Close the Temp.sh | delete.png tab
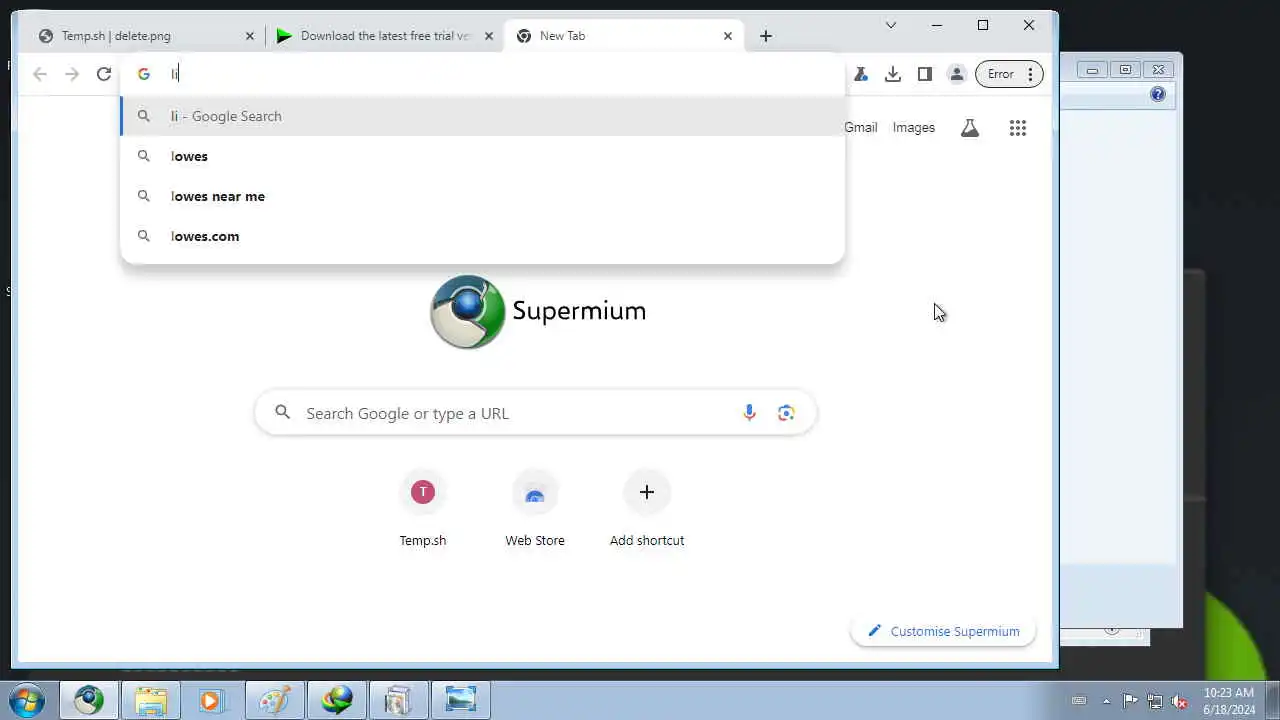Image resolution: width=1280 pixels, height=720 pixels. click(250, 36)
